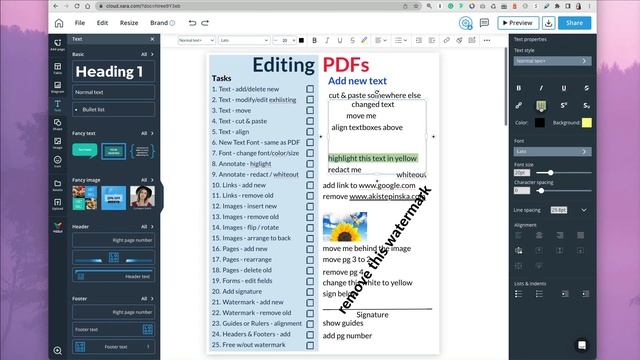Click the highlighter tool in top toolbar
Screen dimensions: 640x360
[364, 40]
